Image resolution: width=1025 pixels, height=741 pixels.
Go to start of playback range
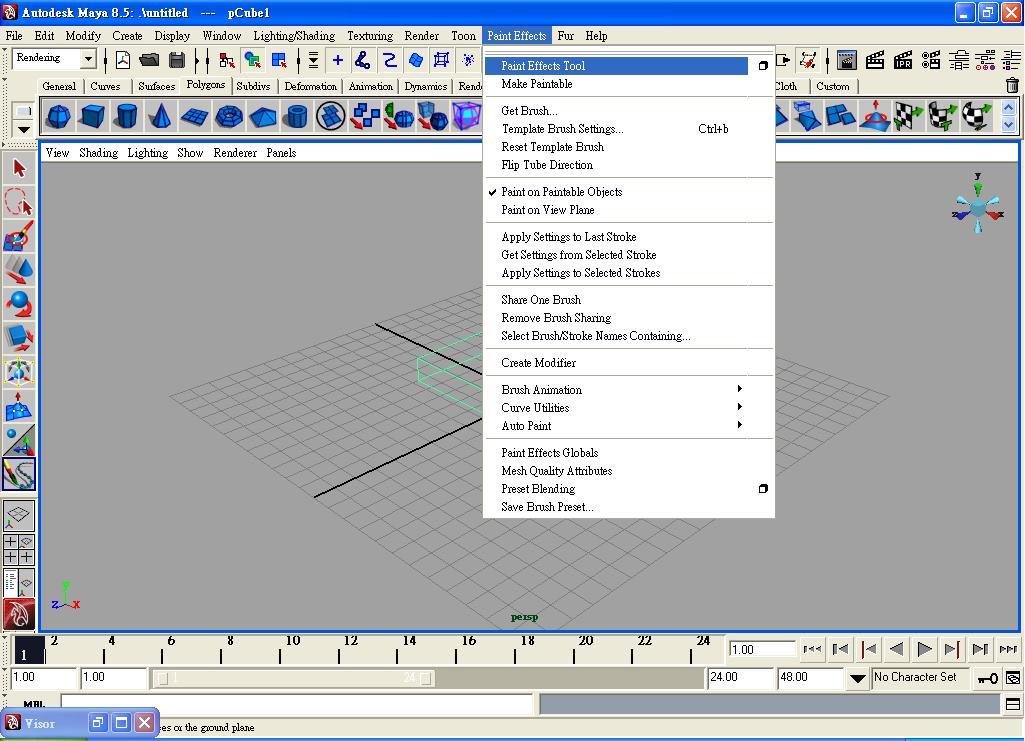pos(812,649)
